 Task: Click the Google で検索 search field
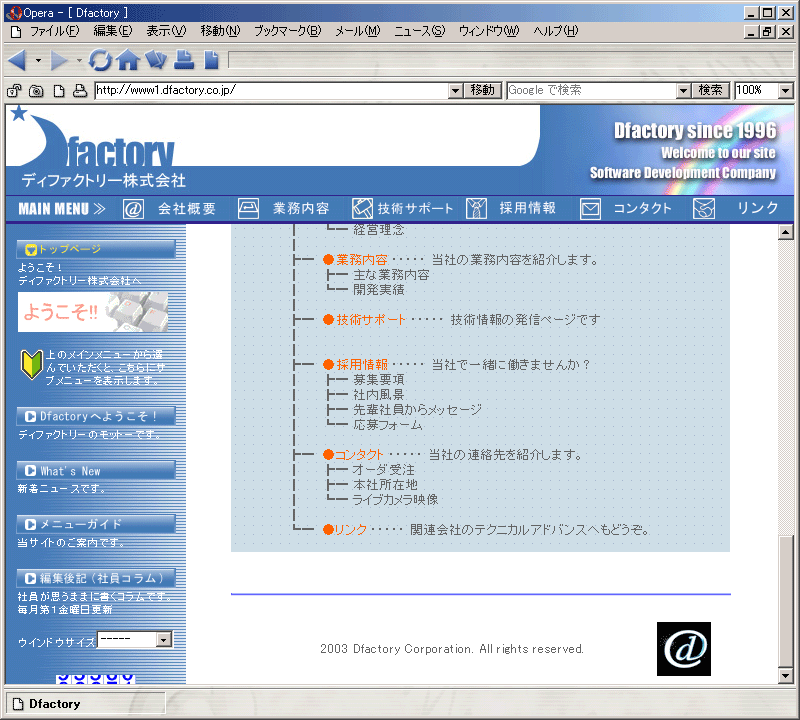[x=592, y=91]
